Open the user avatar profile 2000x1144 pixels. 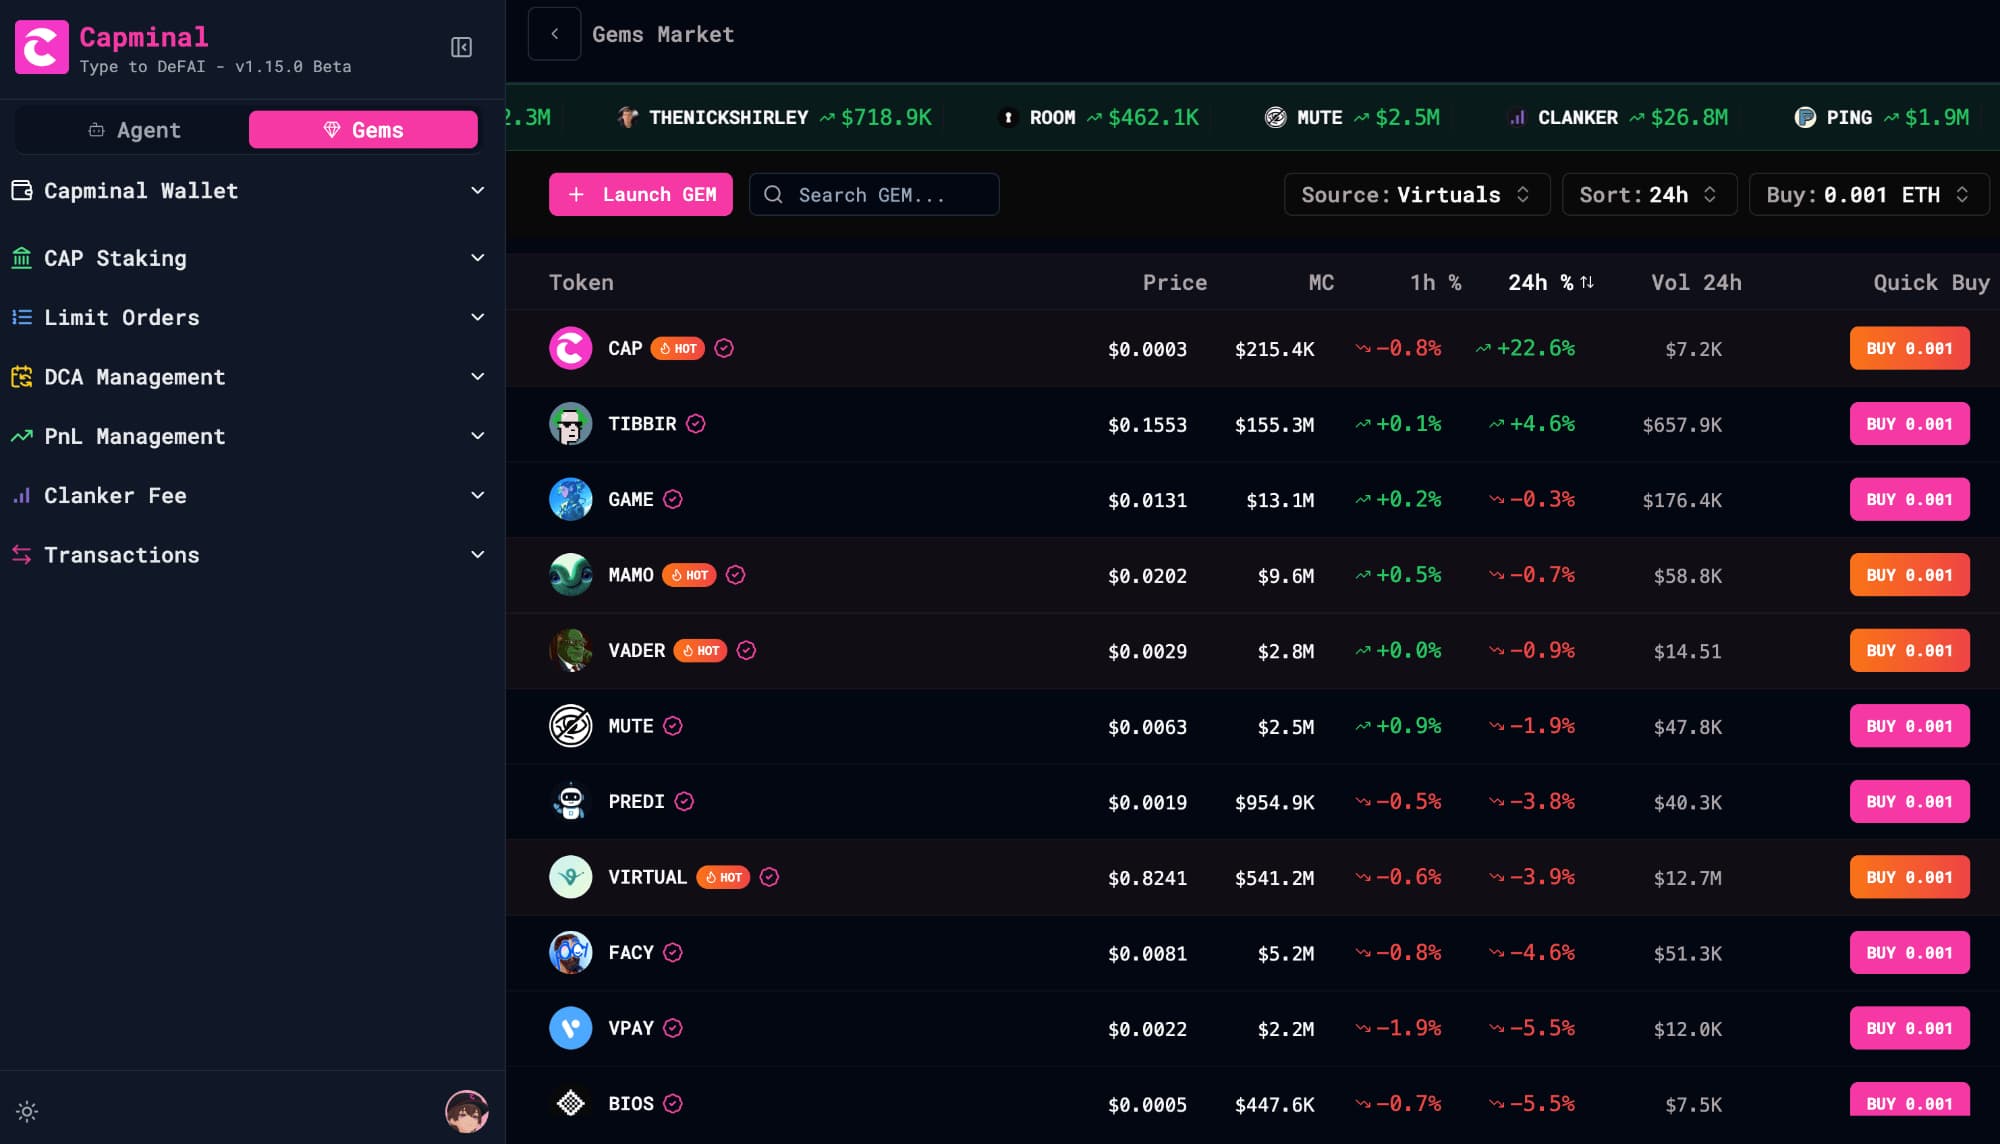466,1111
